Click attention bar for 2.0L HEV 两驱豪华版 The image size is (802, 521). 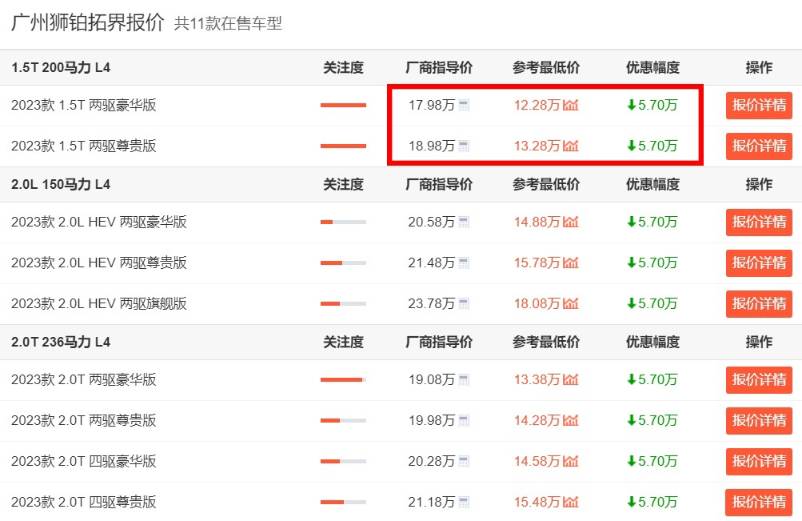[343, 222]
